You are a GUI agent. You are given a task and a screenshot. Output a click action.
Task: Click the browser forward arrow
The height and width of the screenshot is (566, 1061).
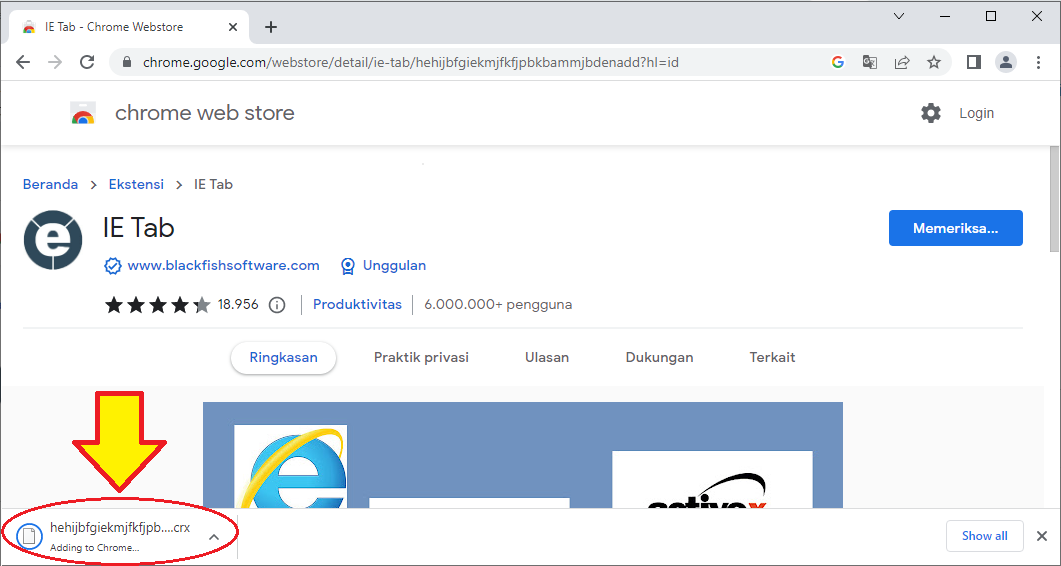click(55, 62)
